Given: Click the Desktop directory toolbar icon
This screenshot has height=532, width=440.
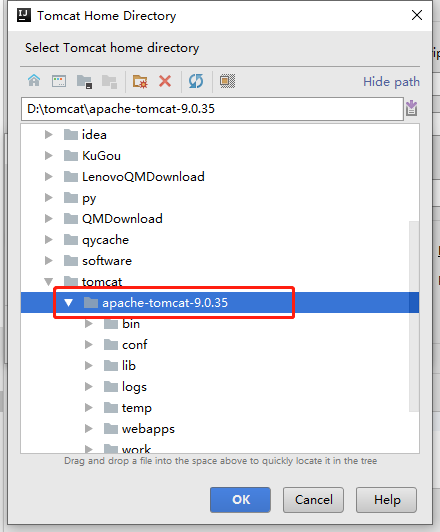Looking at the screenshot, I should click(x=59, y=81).
